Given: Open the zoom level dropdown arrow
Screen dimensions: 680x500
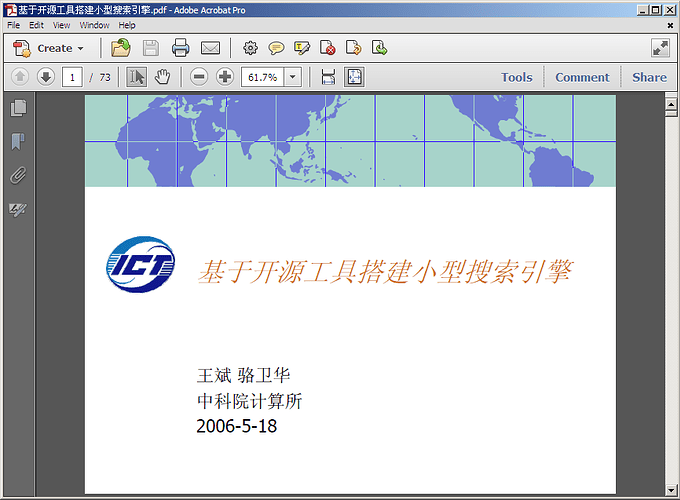Looking at the screenshot, I should pos(293,77).
